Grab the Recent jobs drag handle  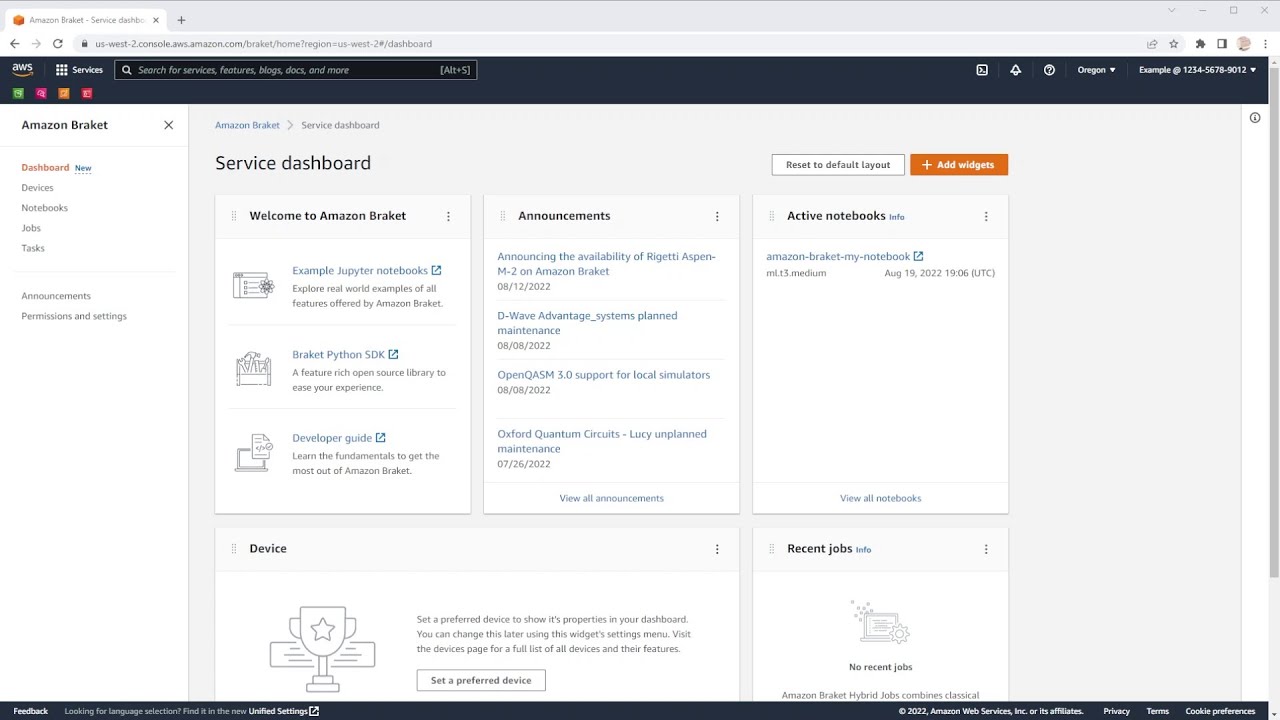click(772, 549)
